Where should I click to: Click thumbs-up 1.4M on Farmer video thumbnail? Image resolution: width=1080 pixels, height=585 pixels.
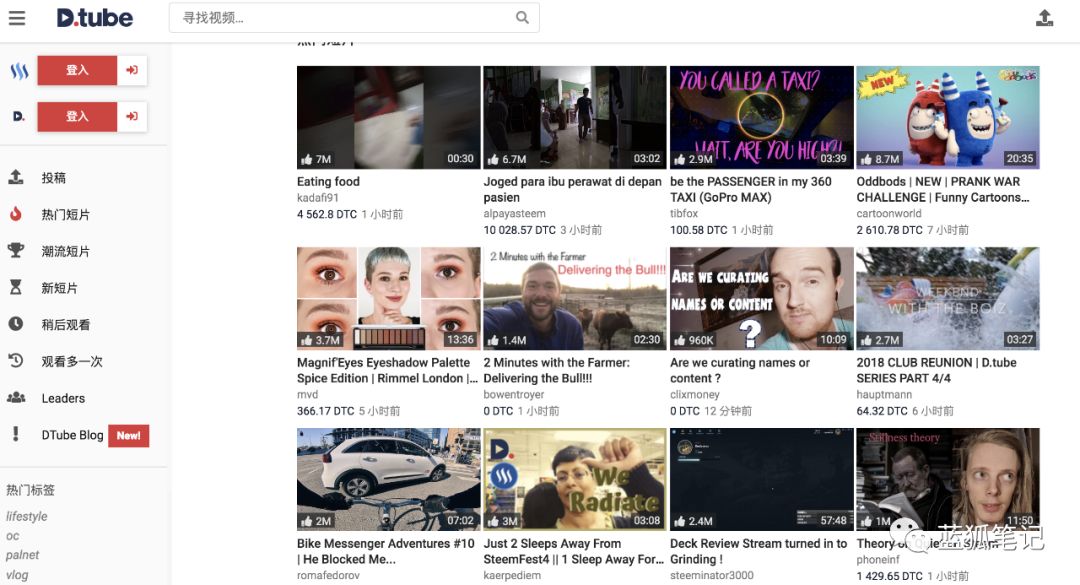click(x=507, y=340)
